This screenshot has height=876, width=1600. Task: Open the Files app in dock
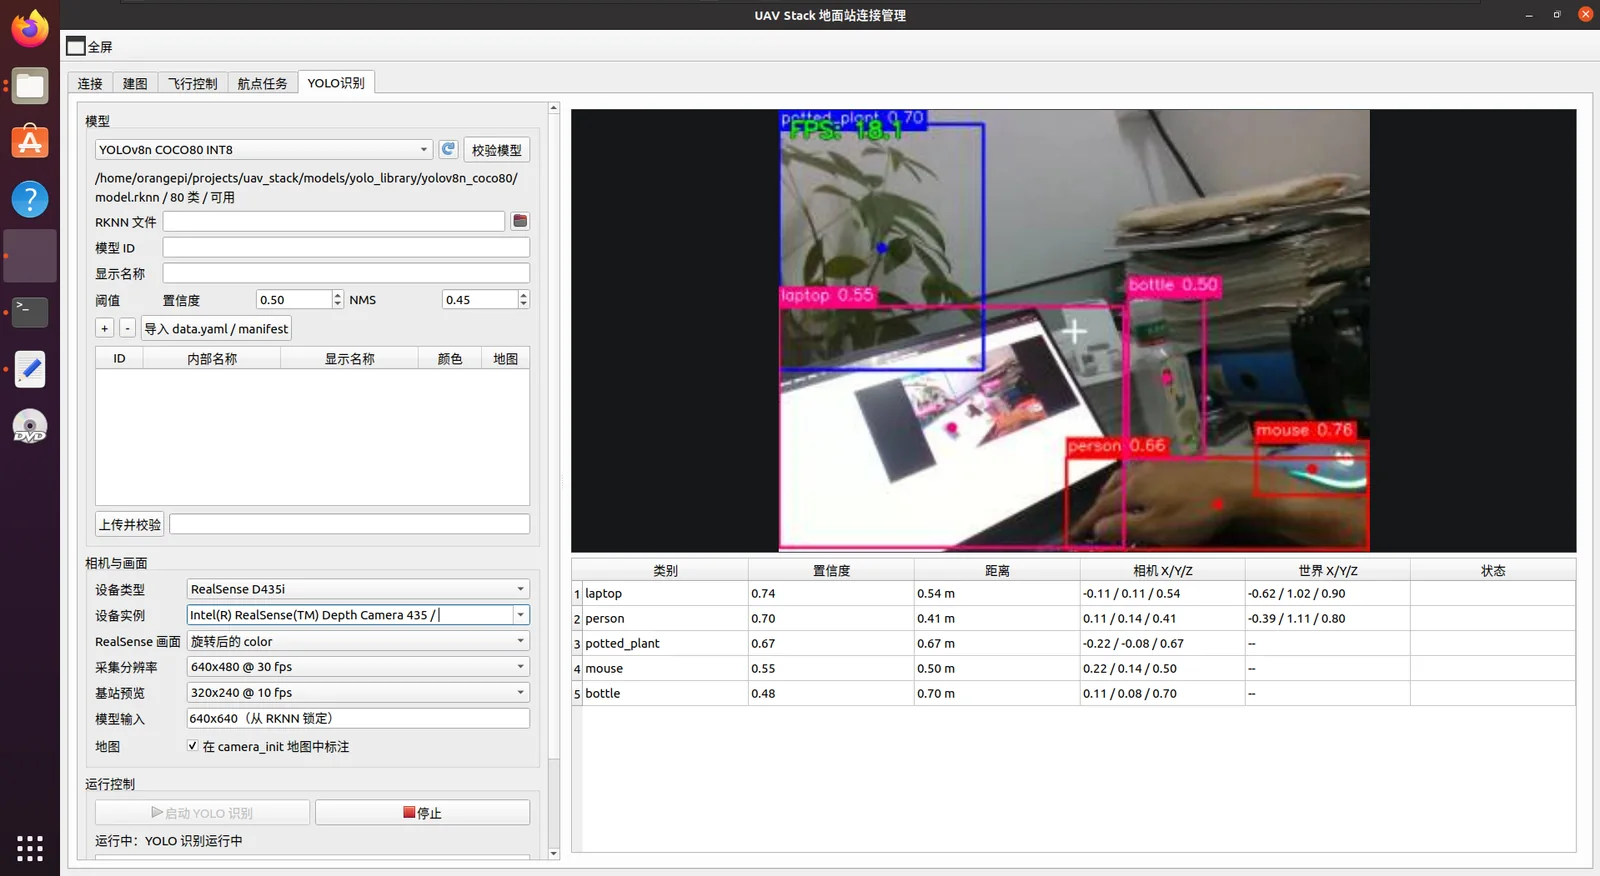coord(30,86)
